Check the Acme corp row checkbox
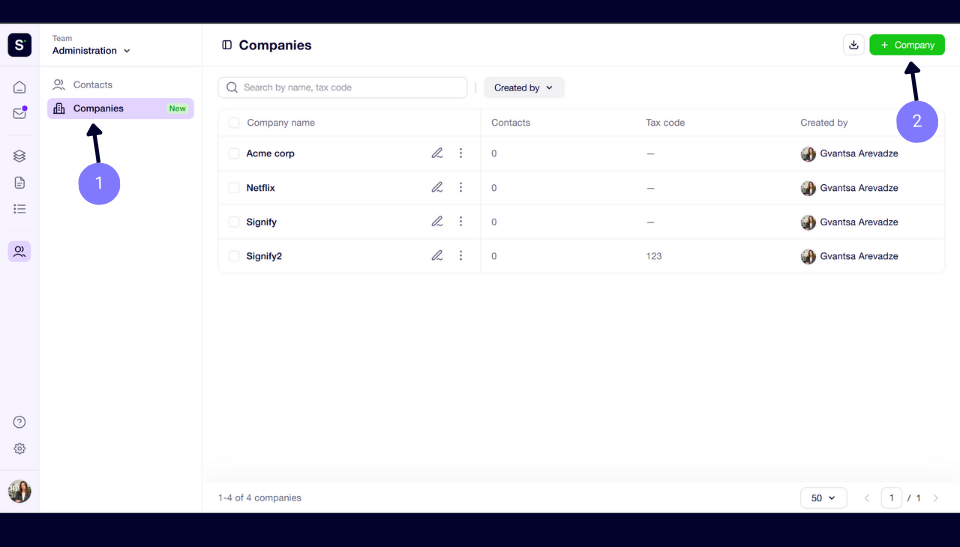 [x=234, y=153]
